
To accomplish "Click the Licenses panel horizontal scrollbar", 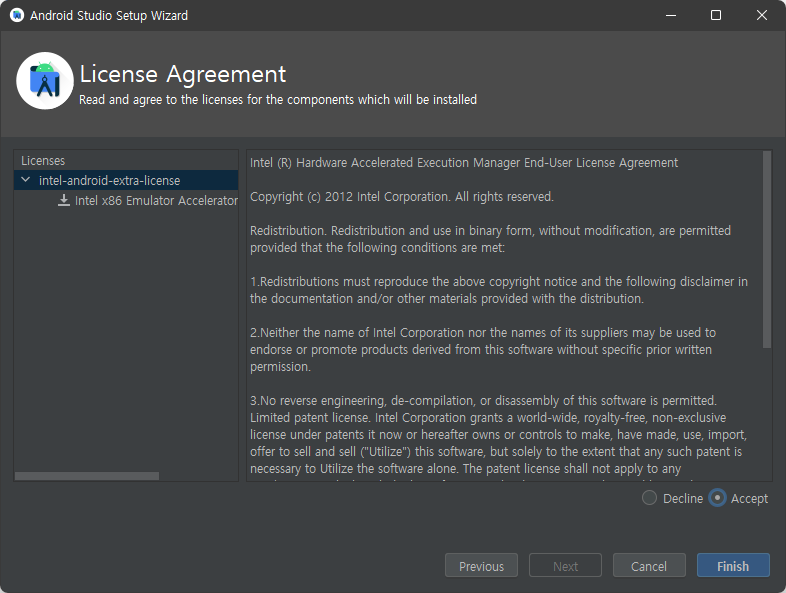I will pyautogui.click(x=87, y=476).
